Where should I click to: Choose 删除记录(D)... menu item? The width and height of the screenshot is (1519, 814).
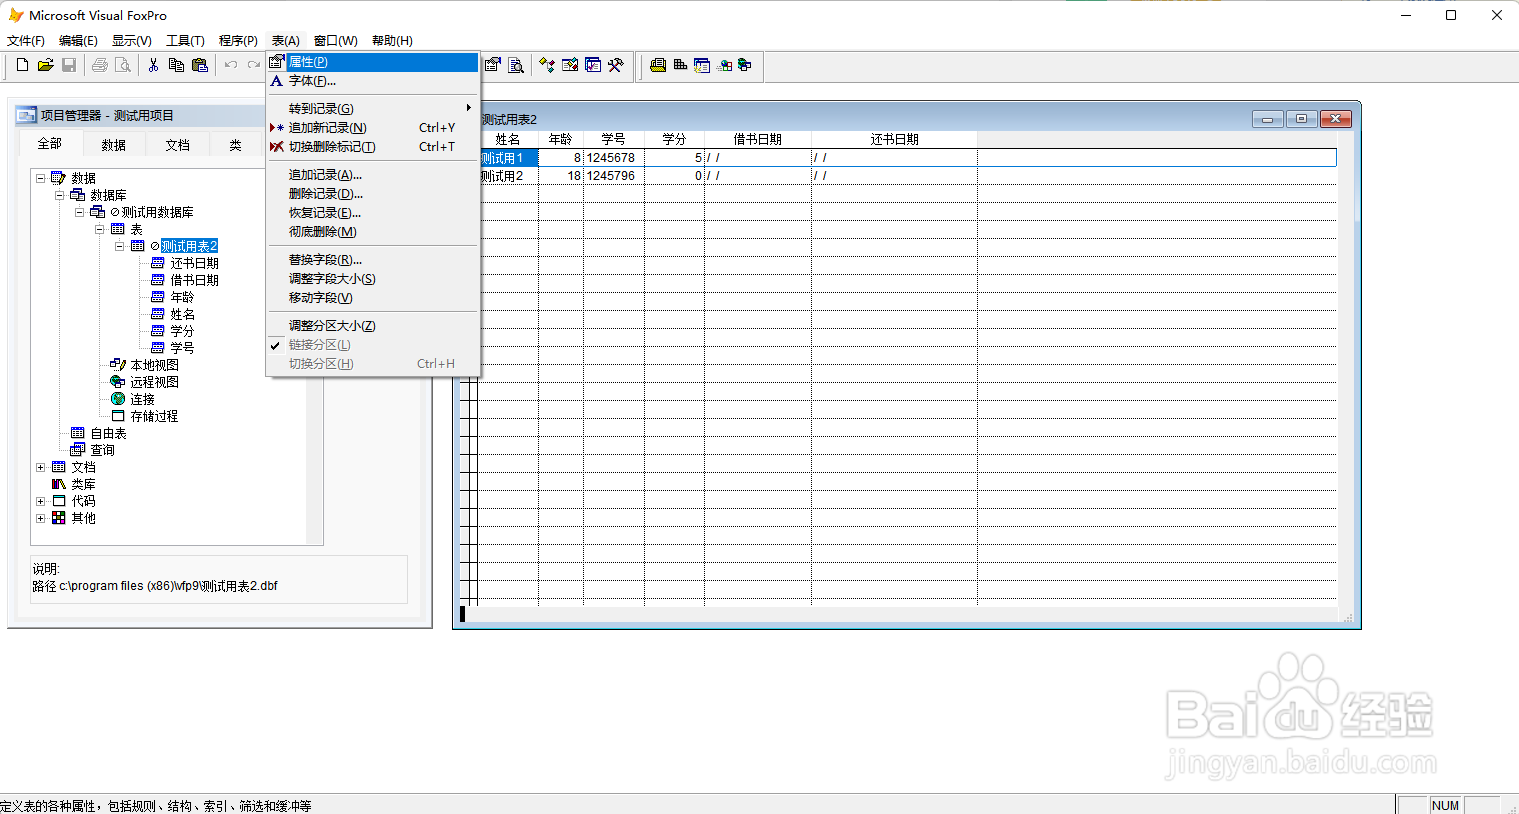[373, 194]
